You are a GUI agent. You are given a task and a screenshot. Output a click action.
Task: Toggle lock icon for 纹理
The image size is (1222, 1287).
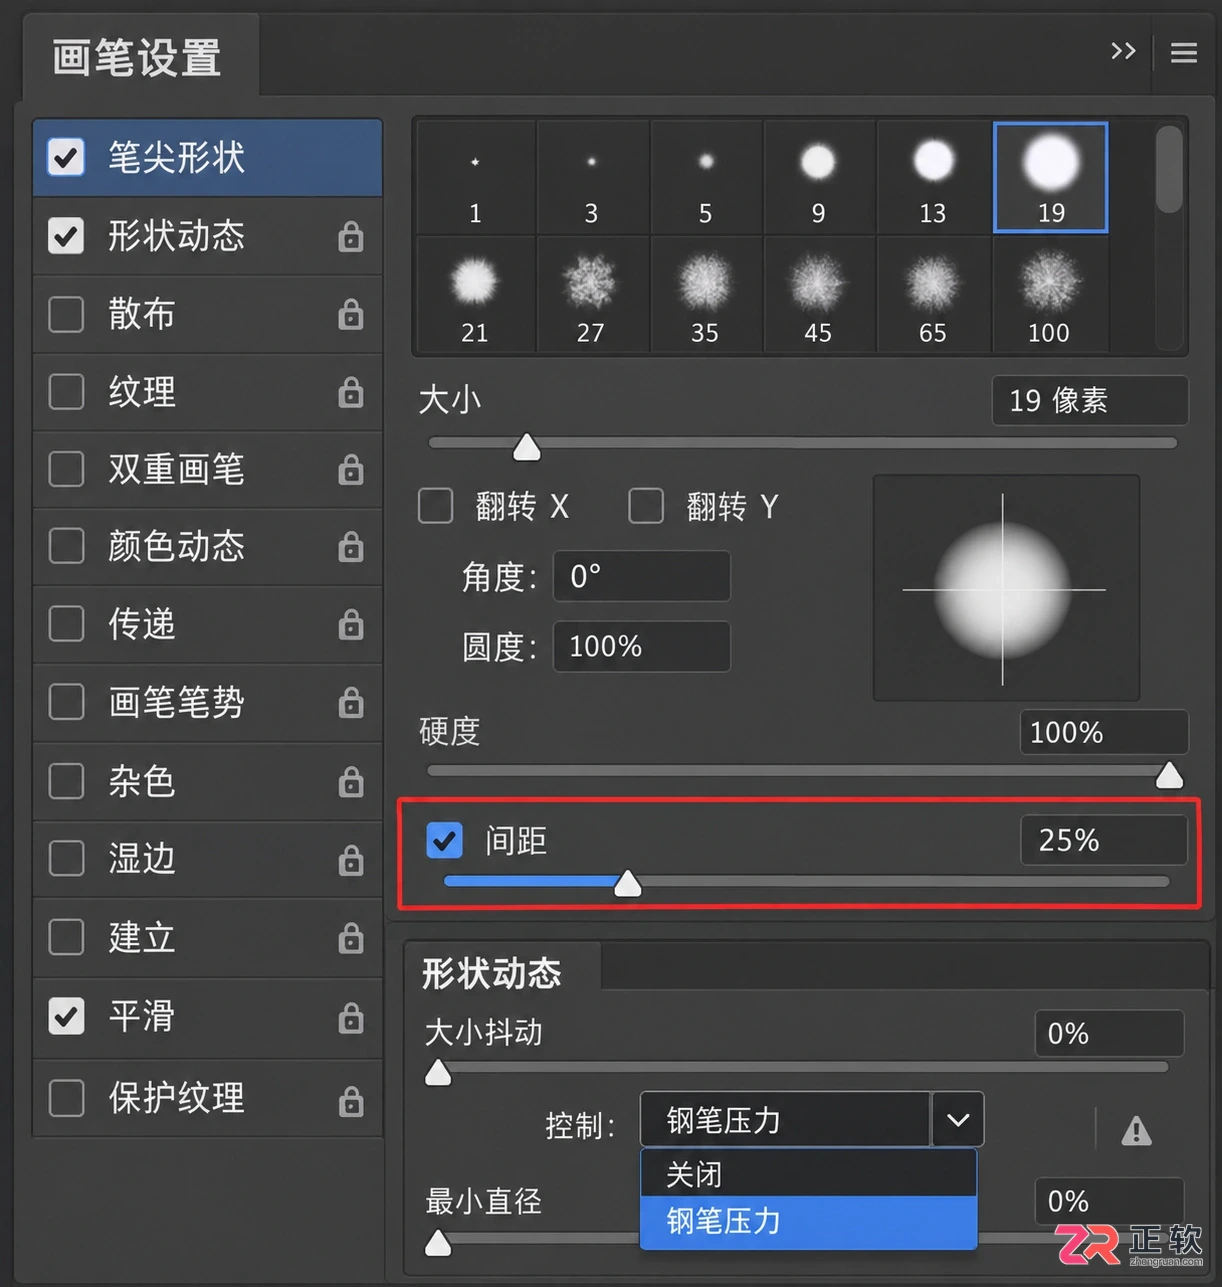pyautogui.click(x=351, y=392)
